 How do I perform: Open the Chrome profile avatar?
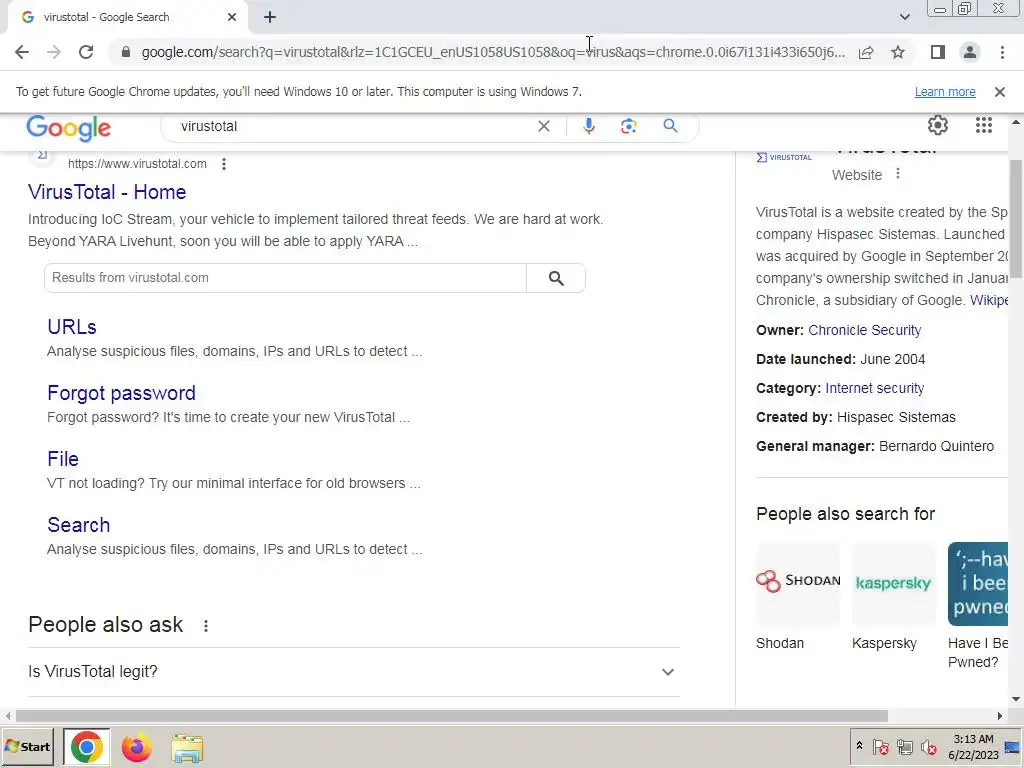970,52
